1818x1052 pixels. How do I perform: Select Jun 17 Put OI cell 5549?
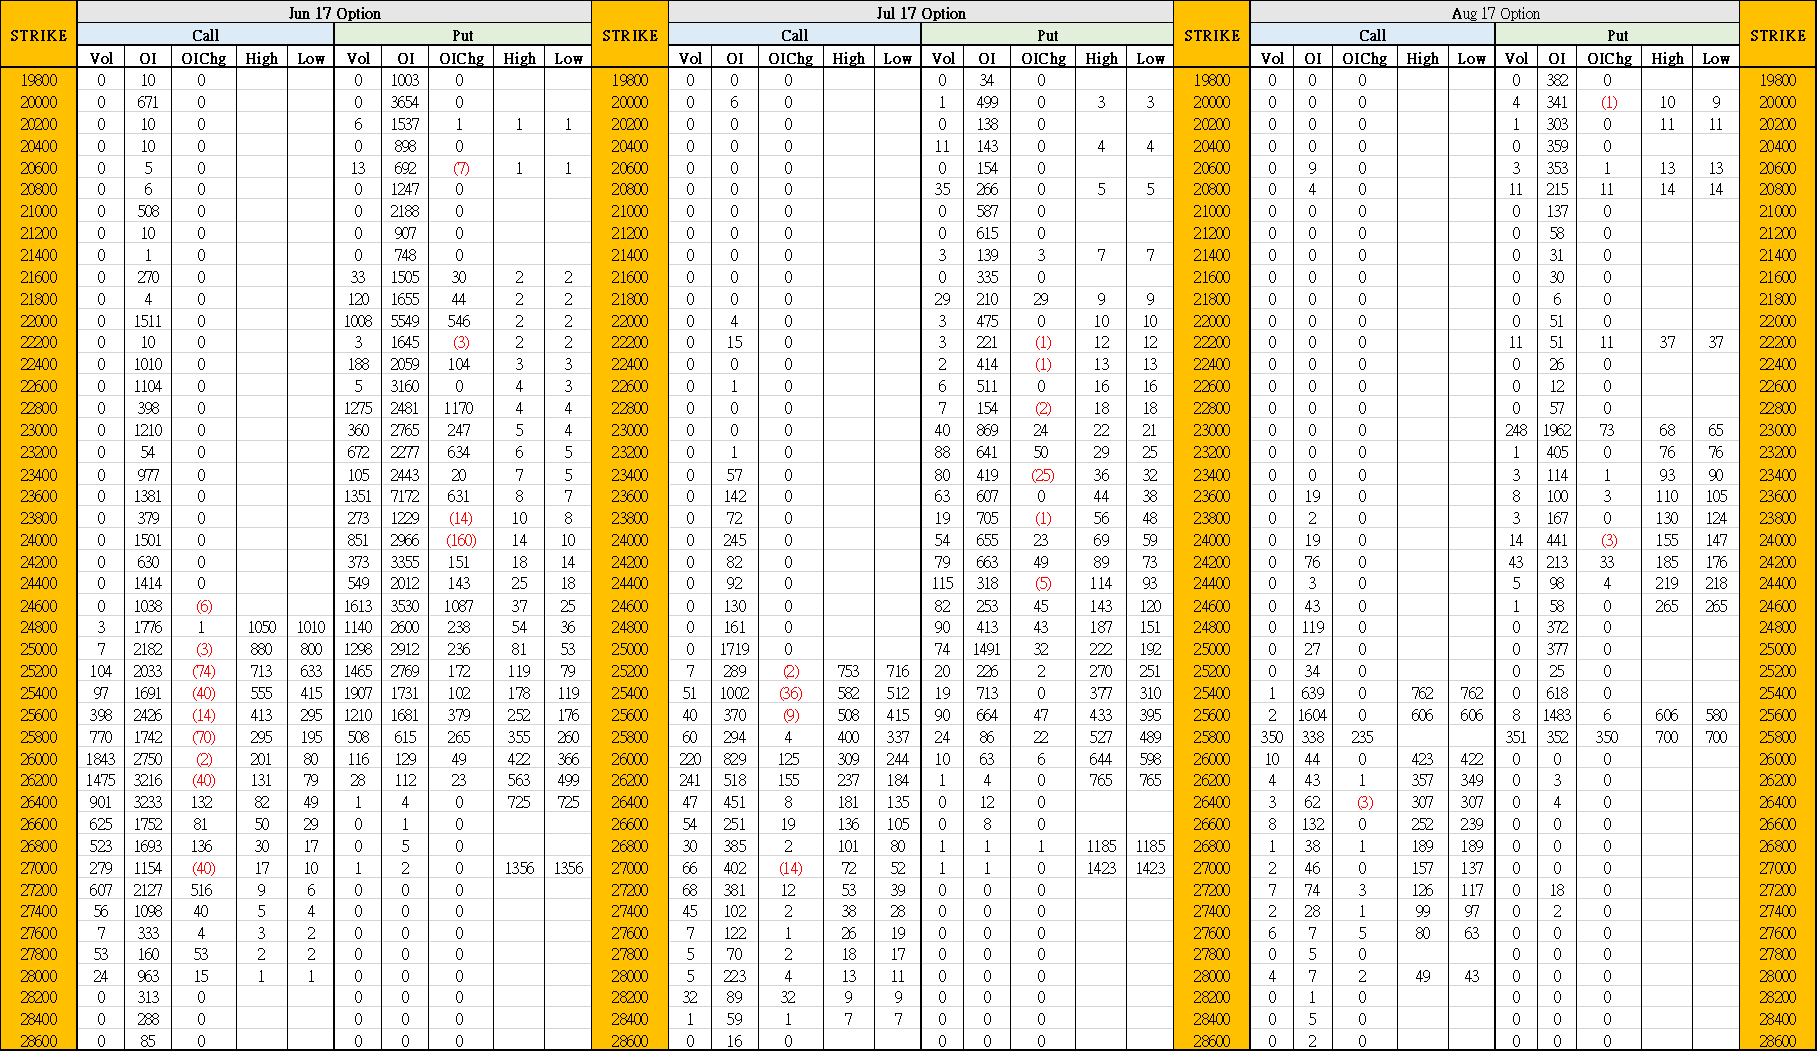[405, 321]
